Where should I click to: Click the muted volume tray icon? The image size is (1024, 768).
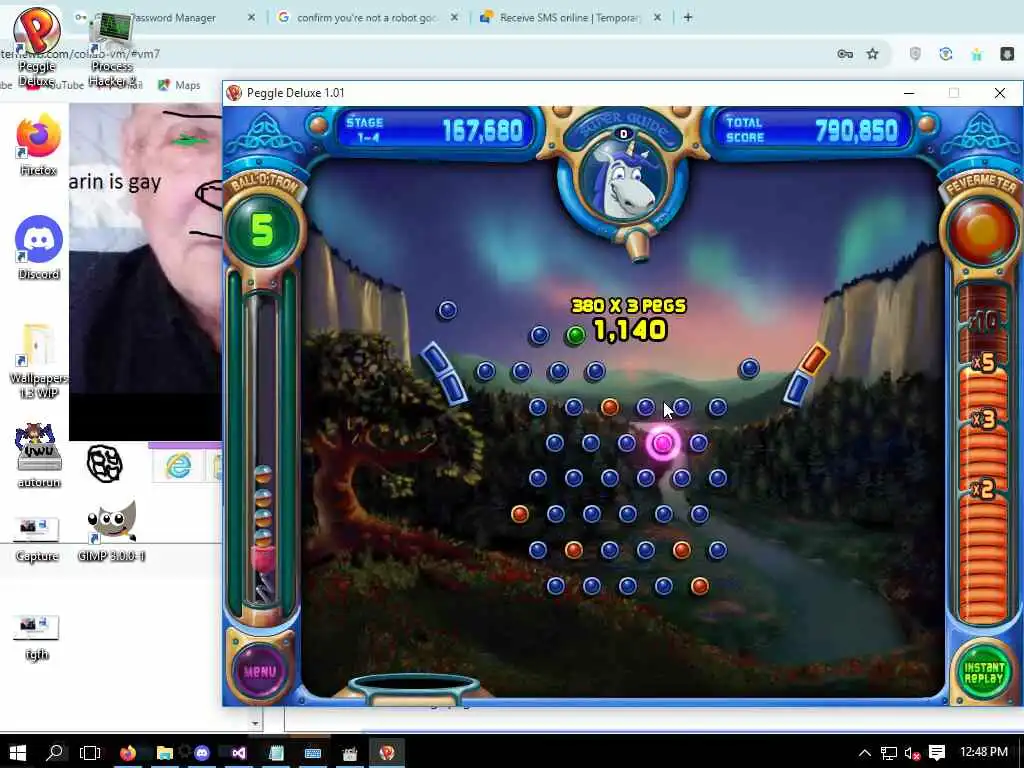(x=912, y=753)
